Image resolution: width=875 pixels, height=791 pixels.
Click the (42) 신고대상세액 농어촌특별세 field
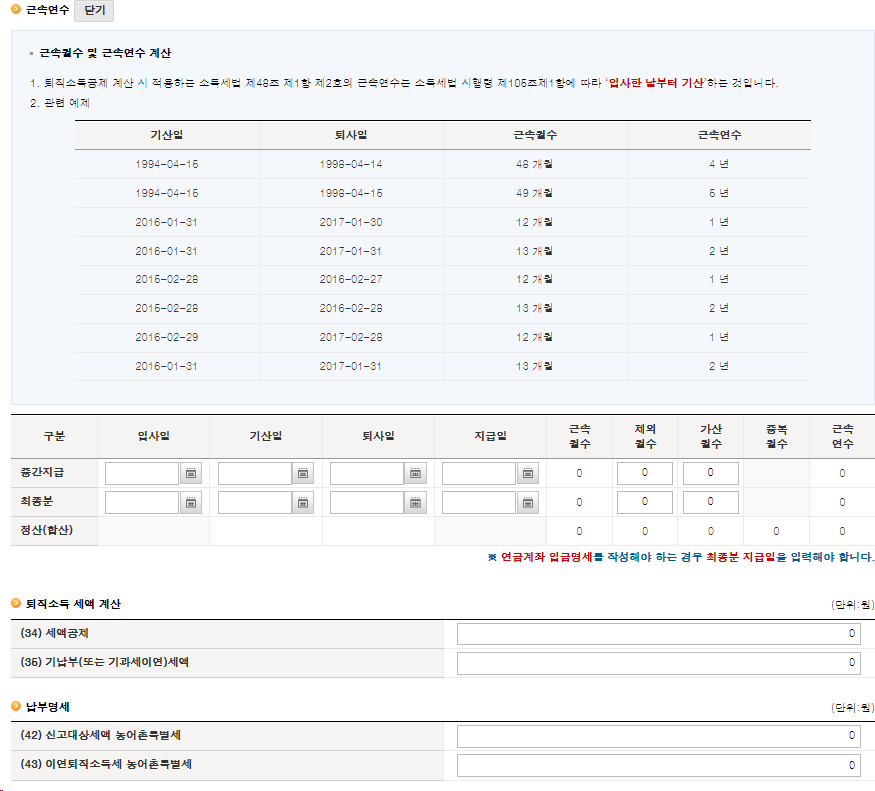pyautogui.click(x=657, y=735)
